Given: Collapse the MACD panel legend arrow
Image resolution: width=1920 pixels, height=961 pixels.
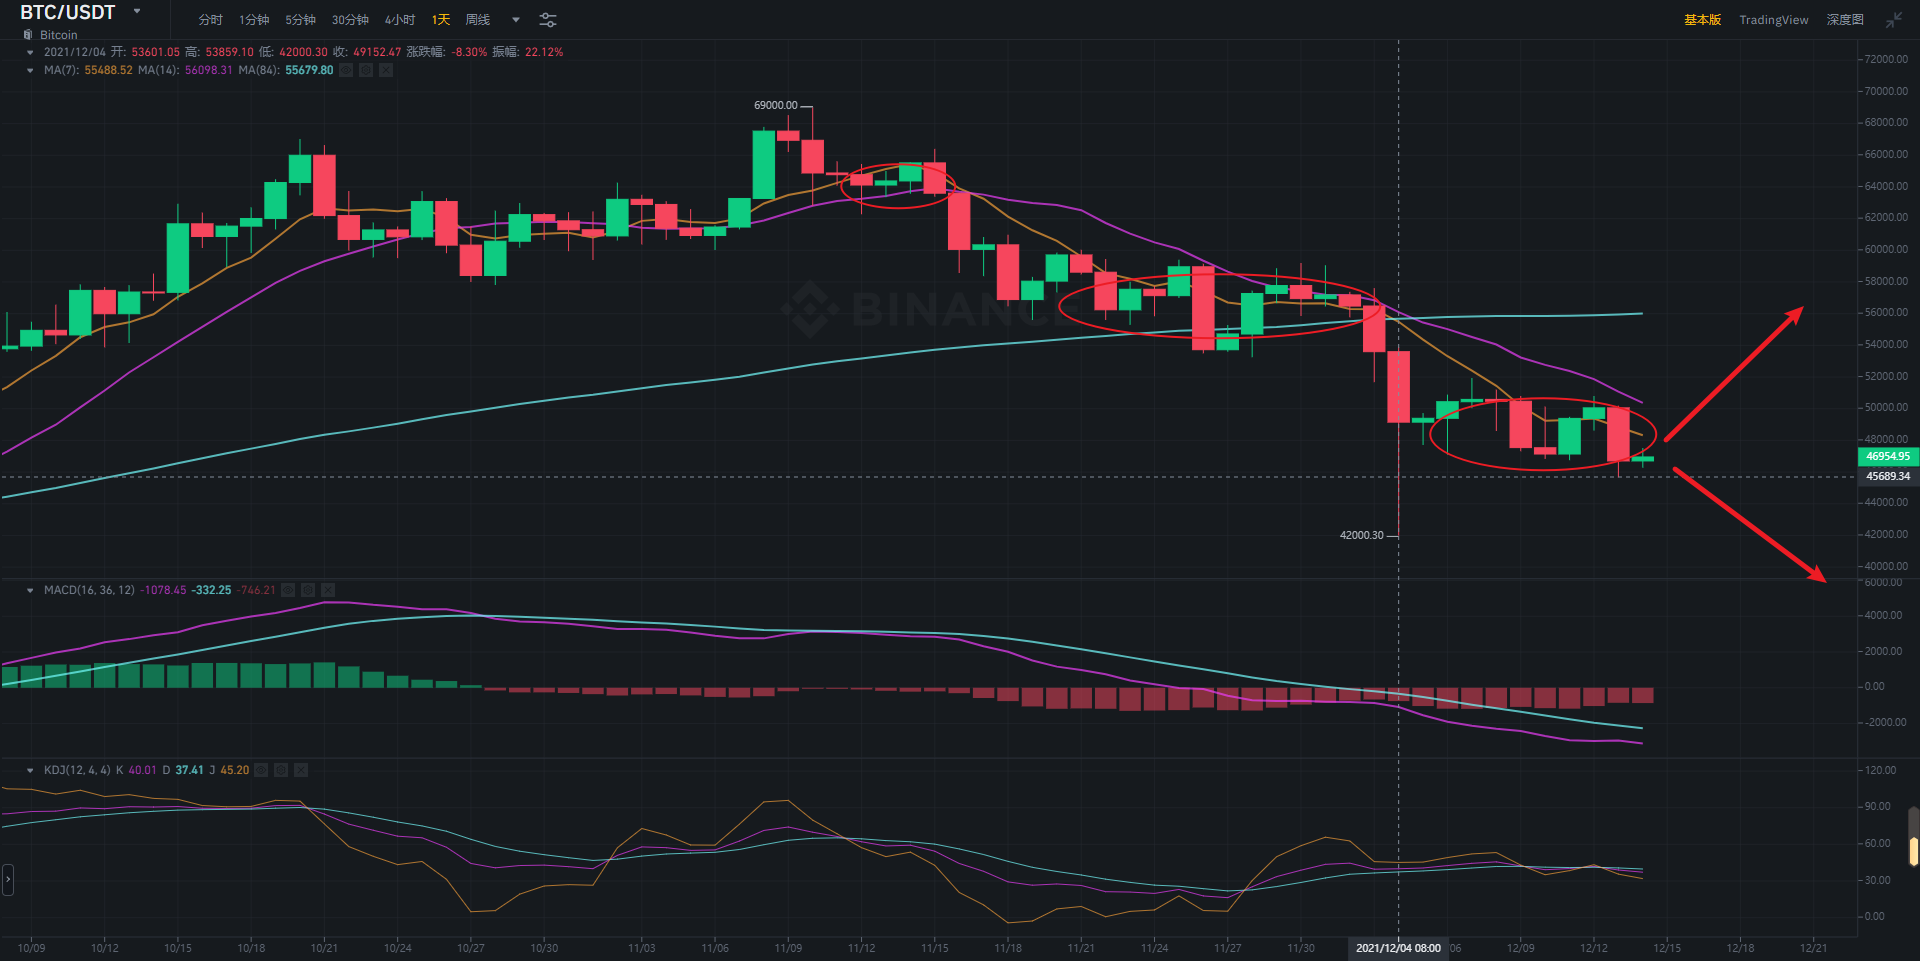Looking at the screenshot, I should (30, 590).
